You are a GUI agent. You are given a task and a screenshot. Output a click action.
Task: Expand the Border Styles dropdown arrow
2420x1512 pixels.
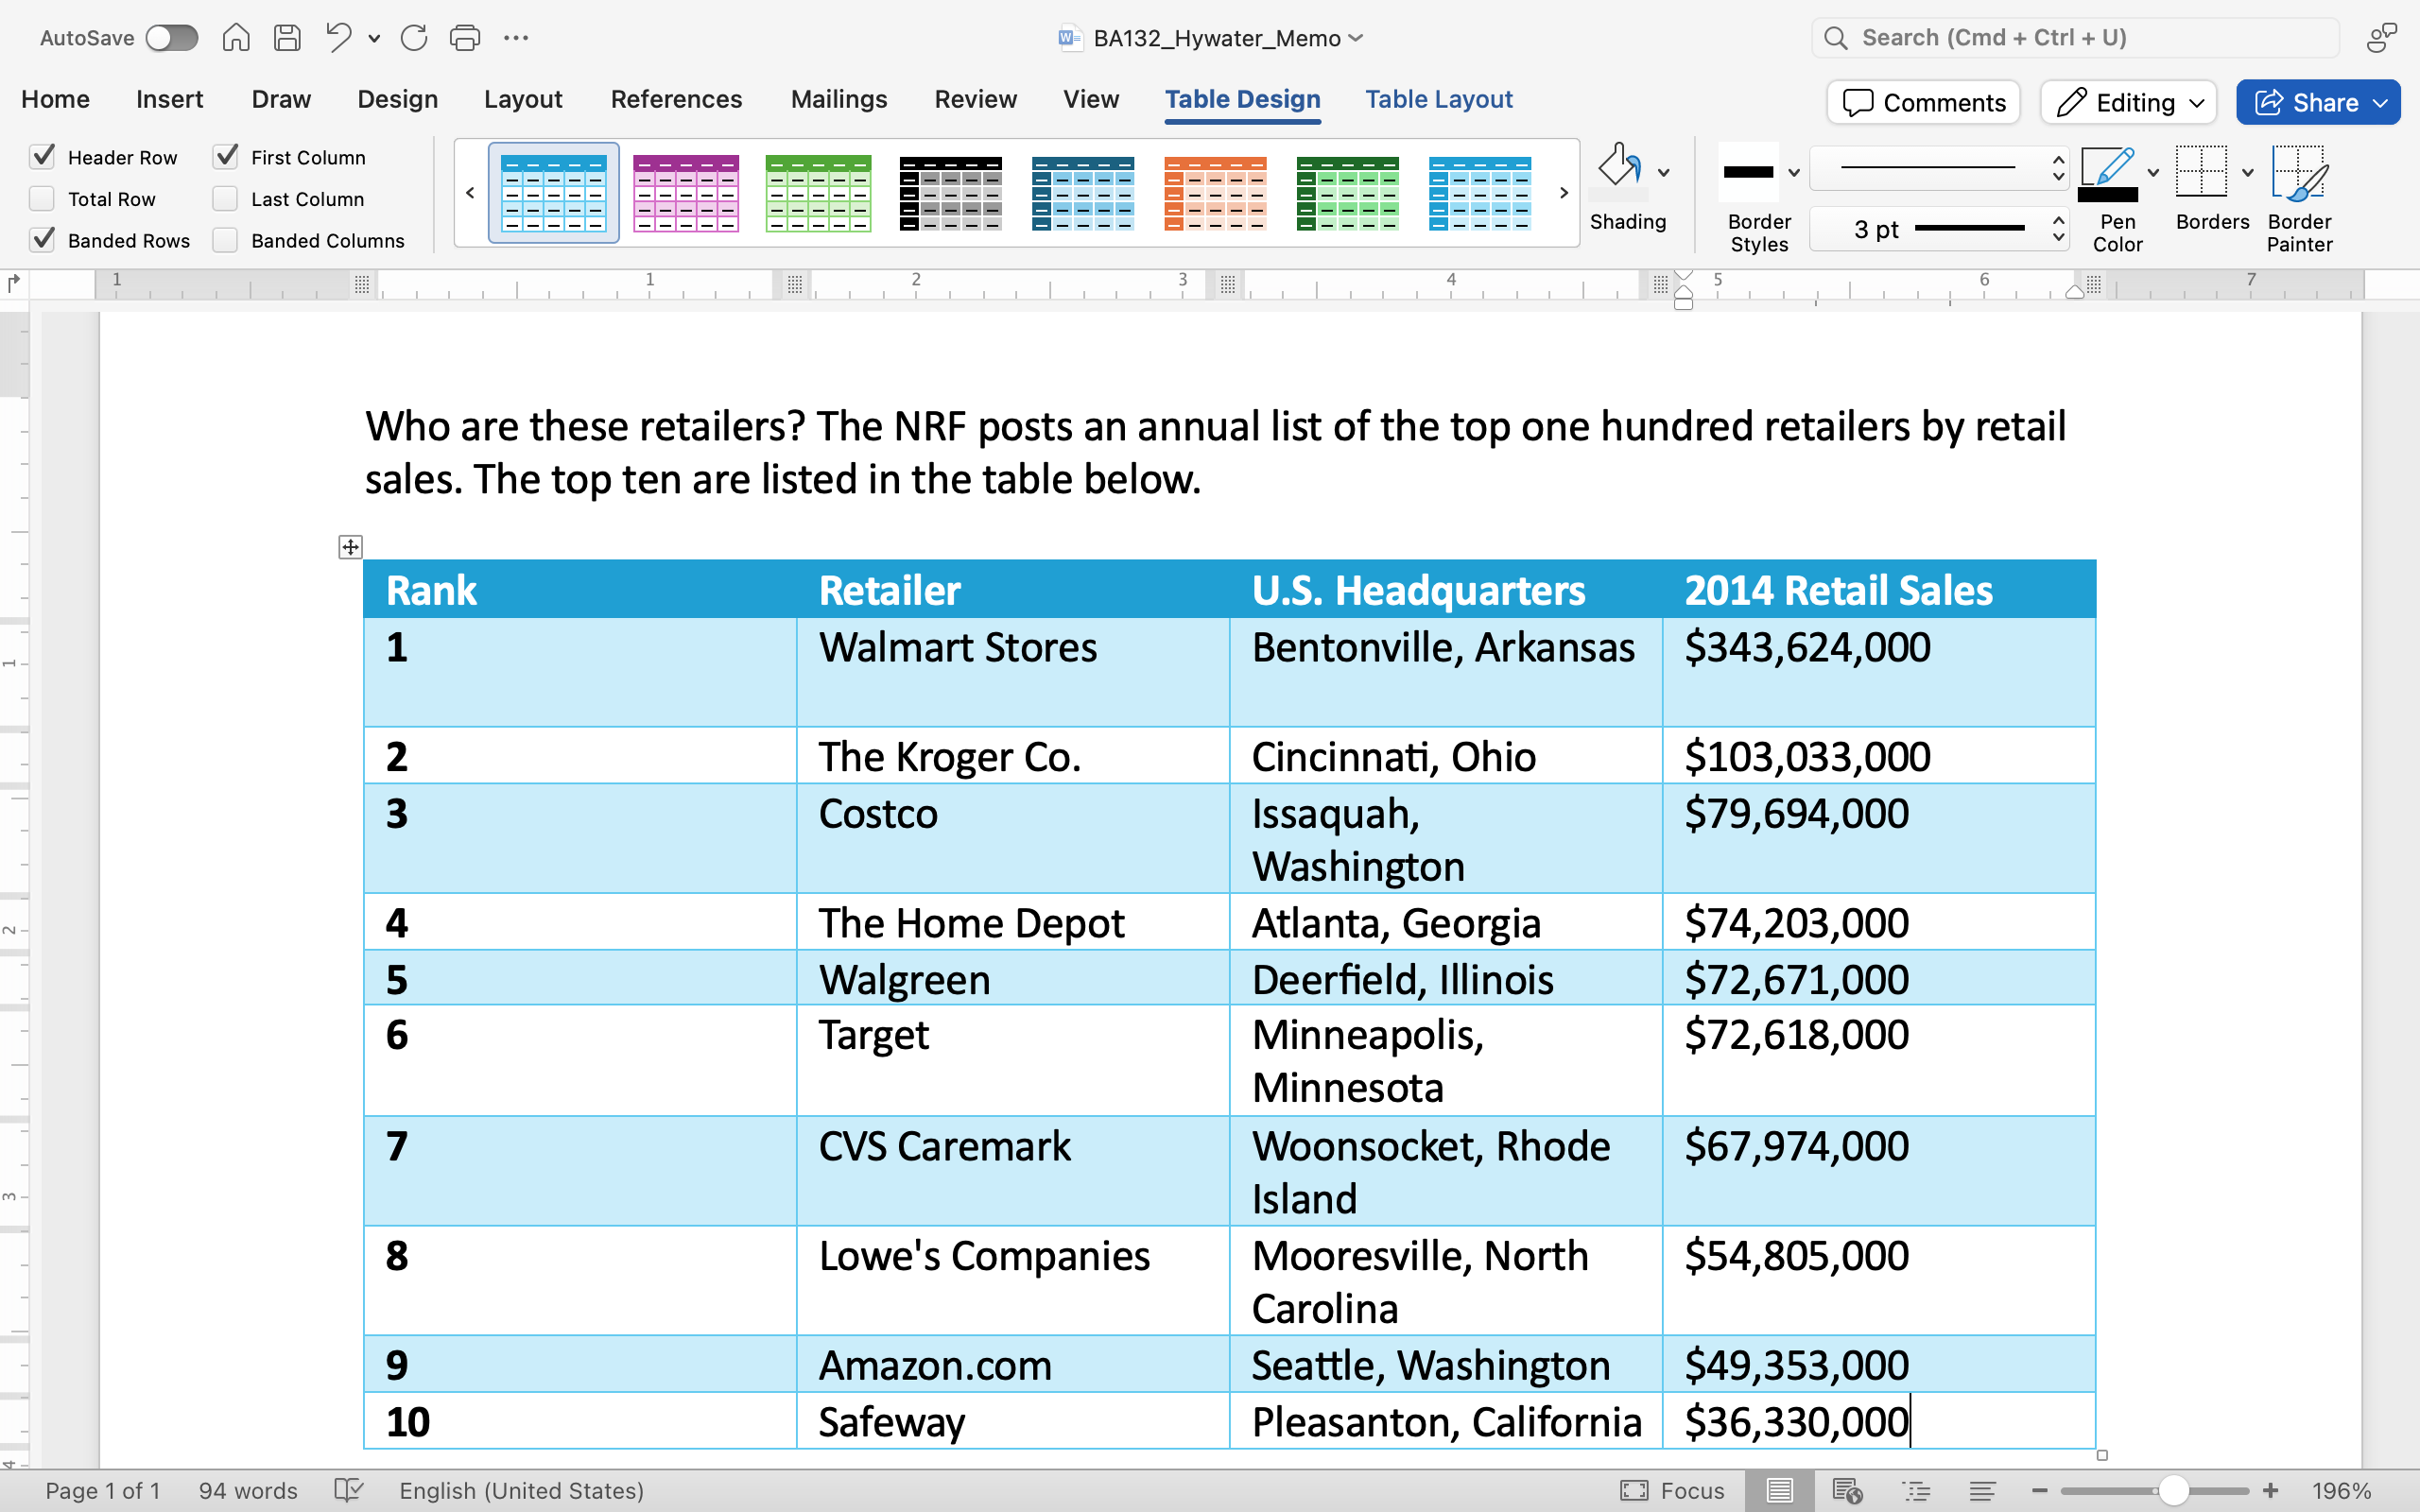click(x=1794, y=172)
